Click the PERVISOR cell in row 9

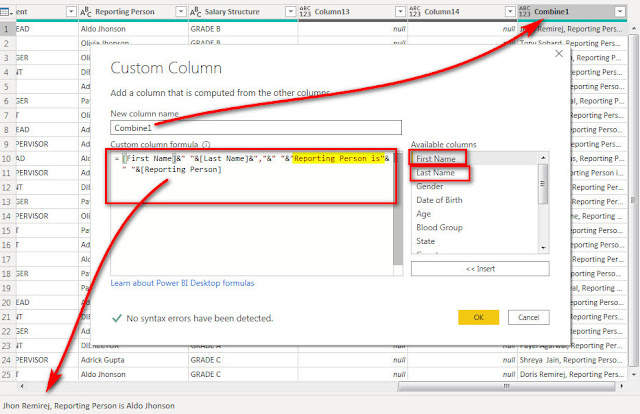point(47,144)
